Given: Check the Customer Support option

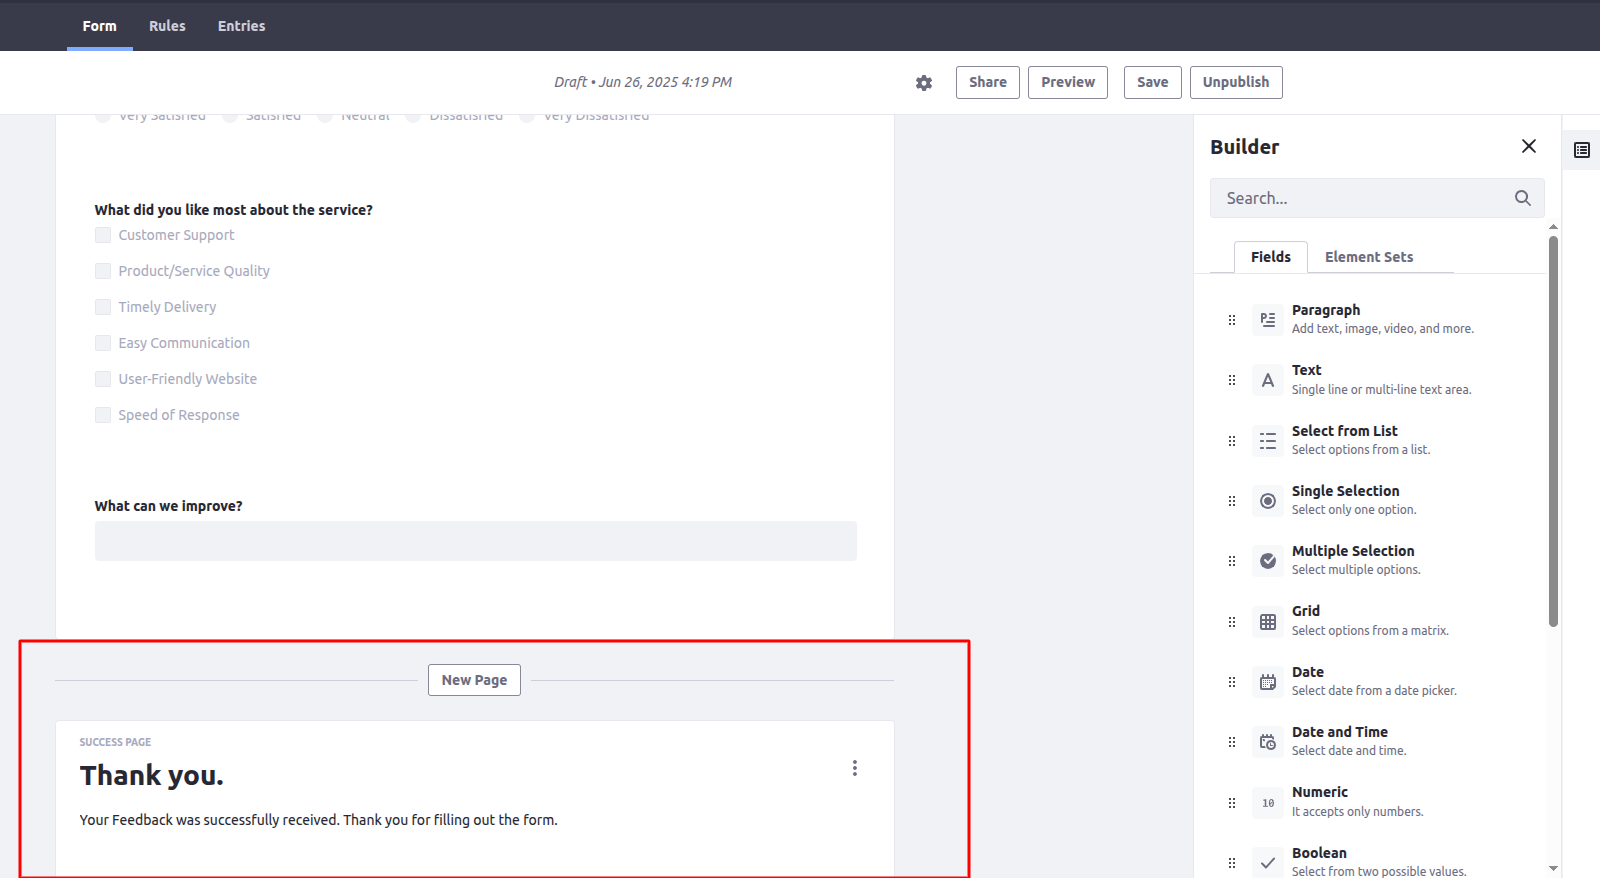Looking at the screenshot, I should point(103,235).
